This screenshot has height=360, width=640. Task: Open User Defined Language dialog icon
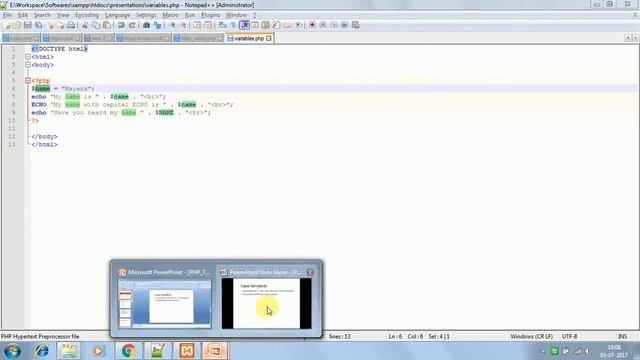click(x=255, y=25)
